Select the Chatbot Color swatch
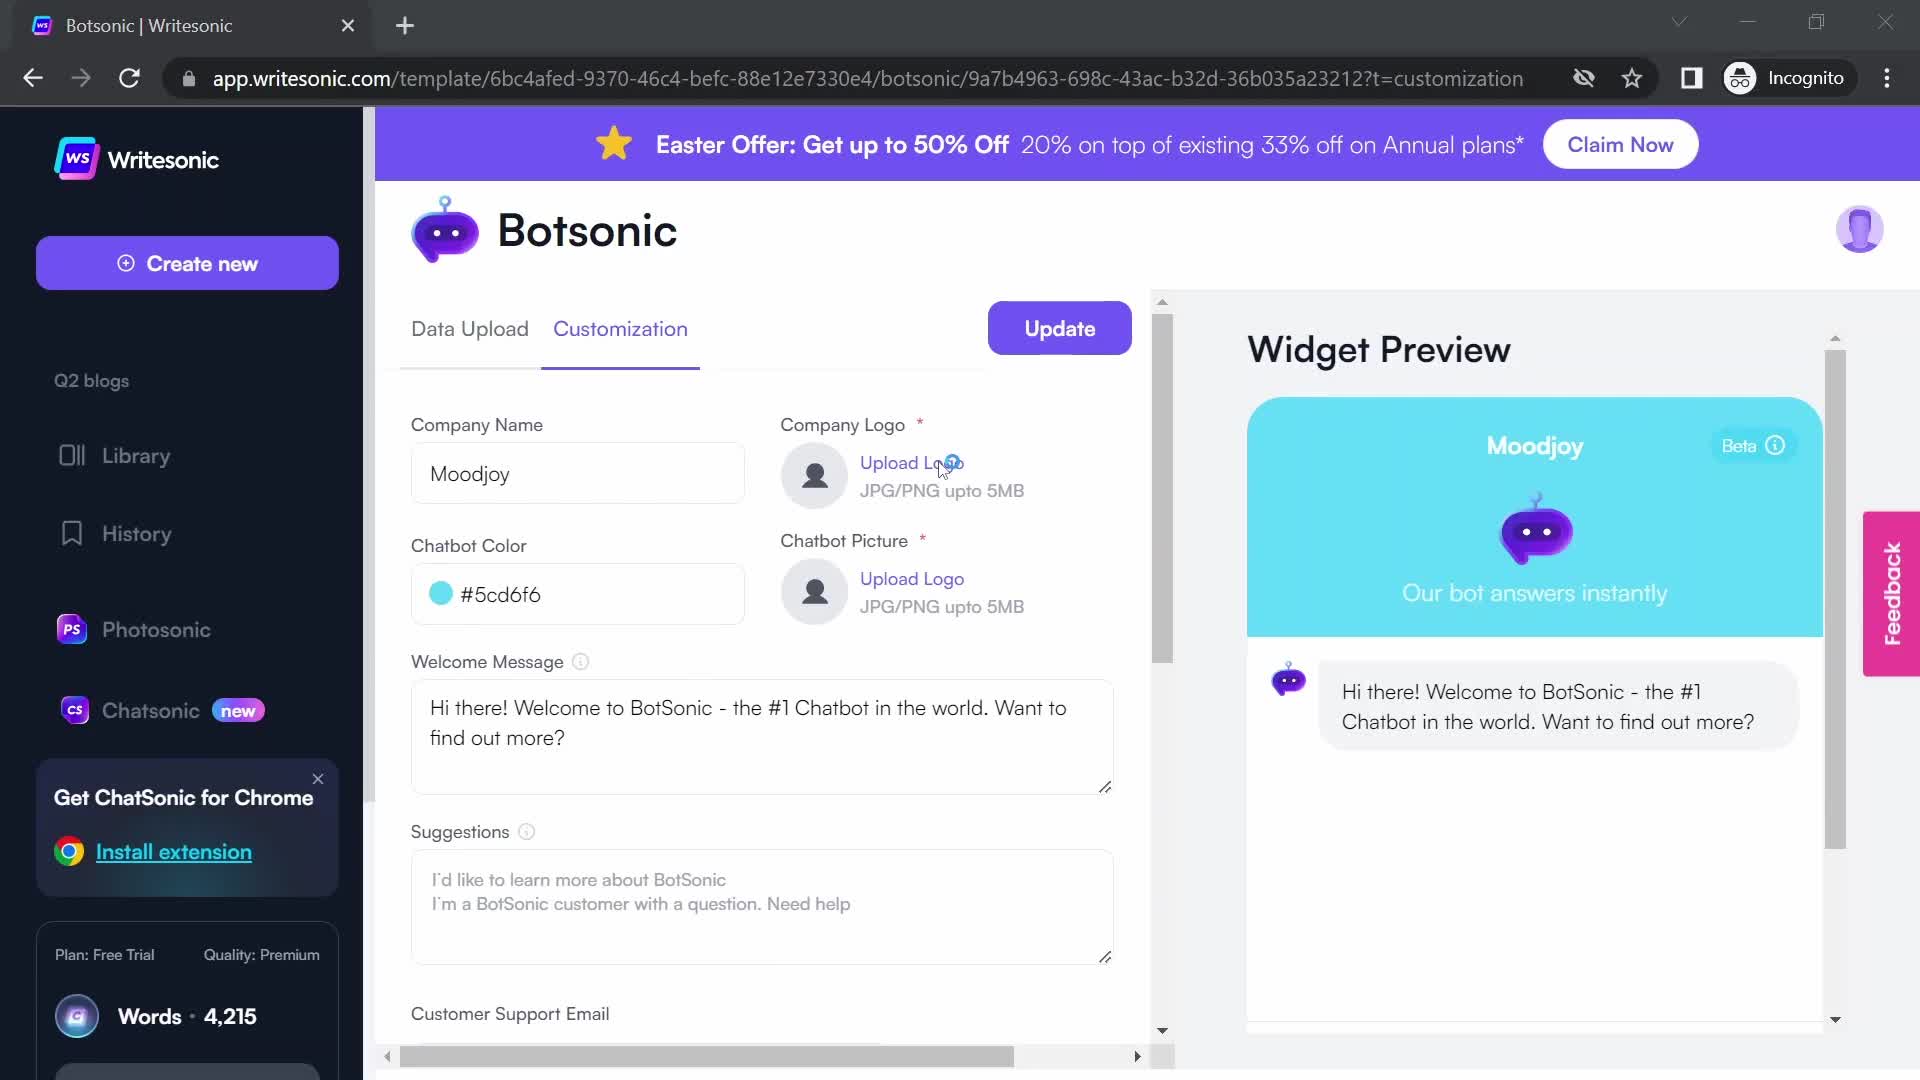1920x1080 pixels. click(x=439, y=593)
